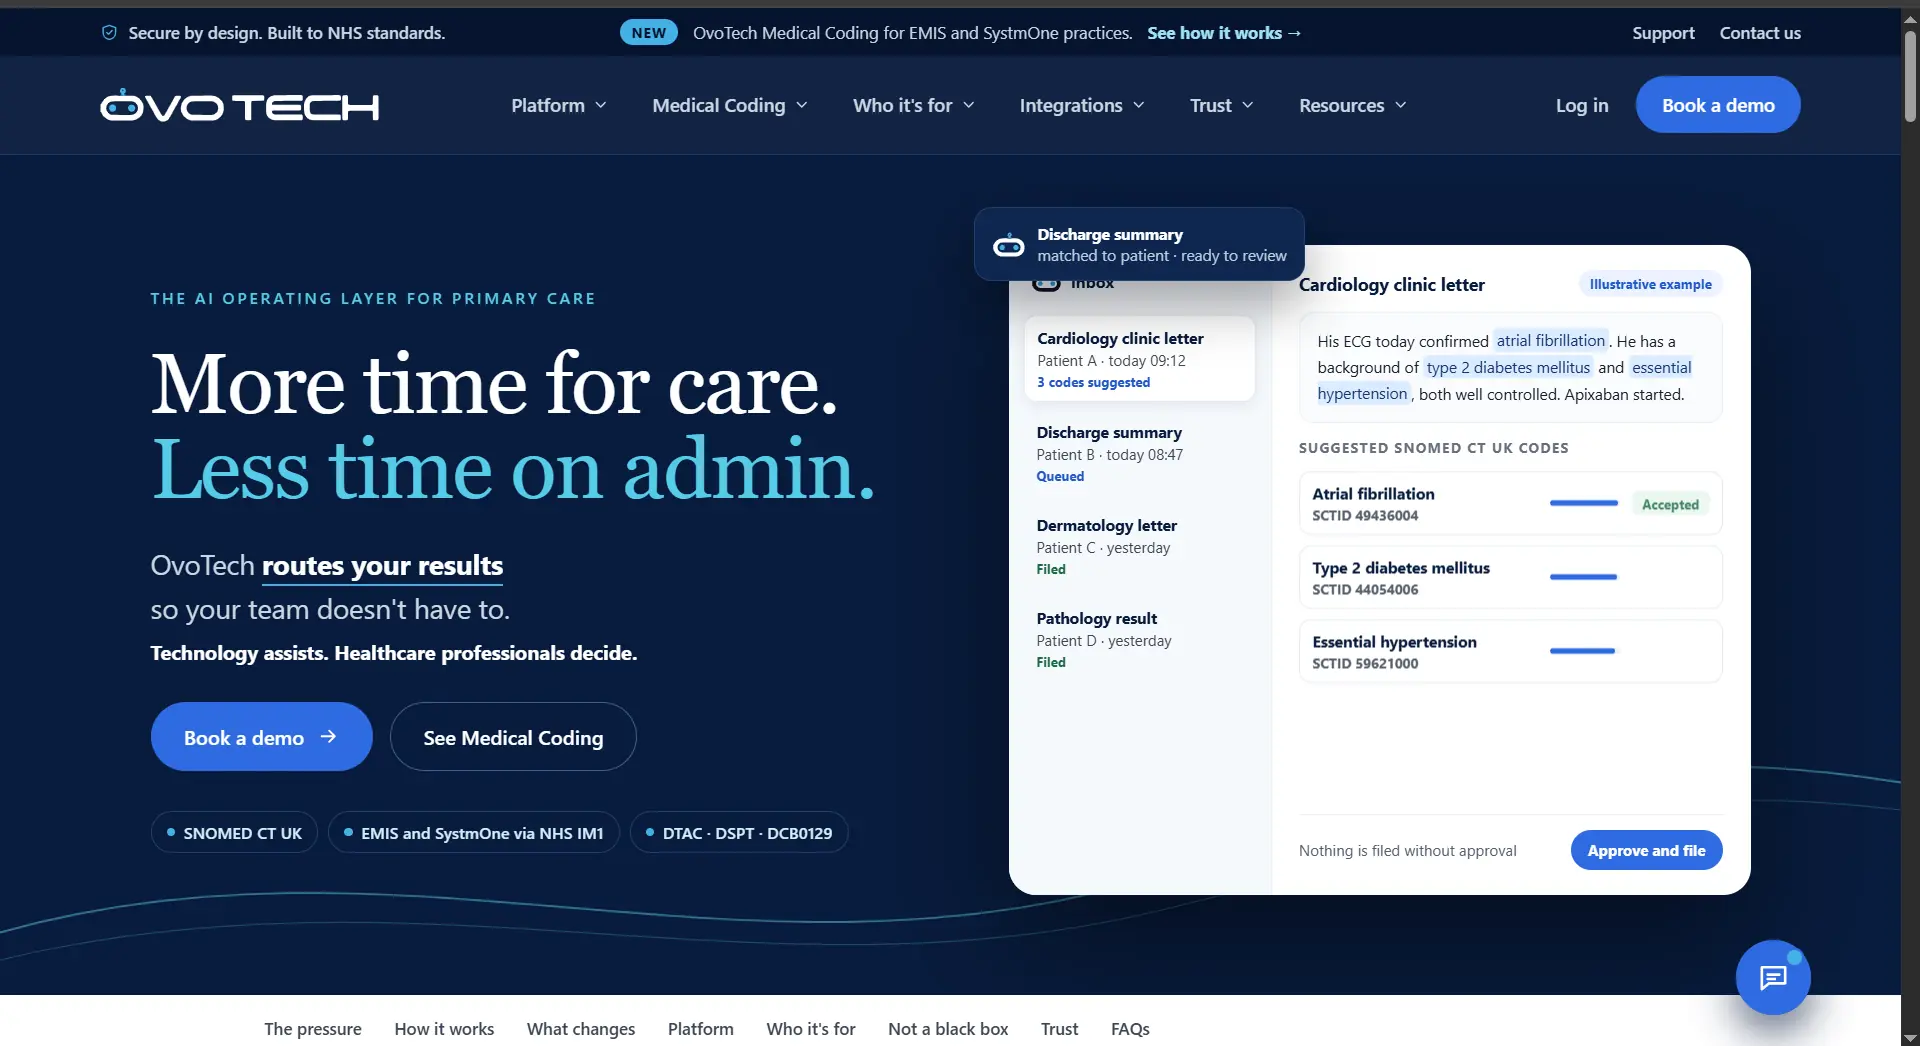Click confidence bar for Essential hypertension
Image resolution: width=1920 pixels, height=1046 pixels.
pos(1582,651)
